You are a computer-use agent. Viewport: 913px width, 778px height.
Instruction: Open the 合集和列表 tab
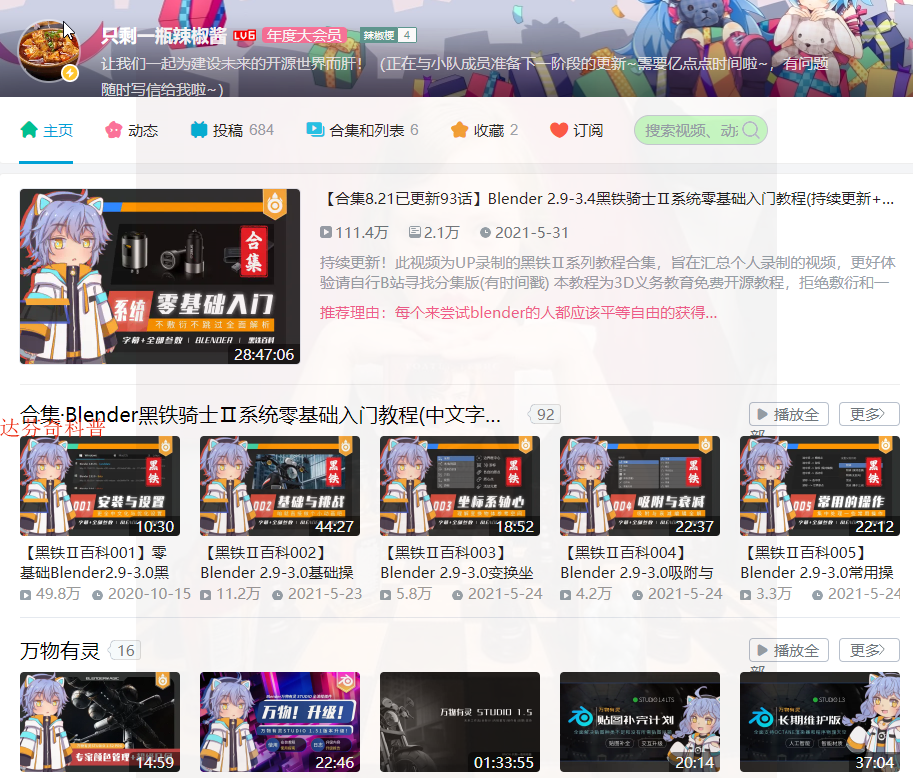coord(362,130)
